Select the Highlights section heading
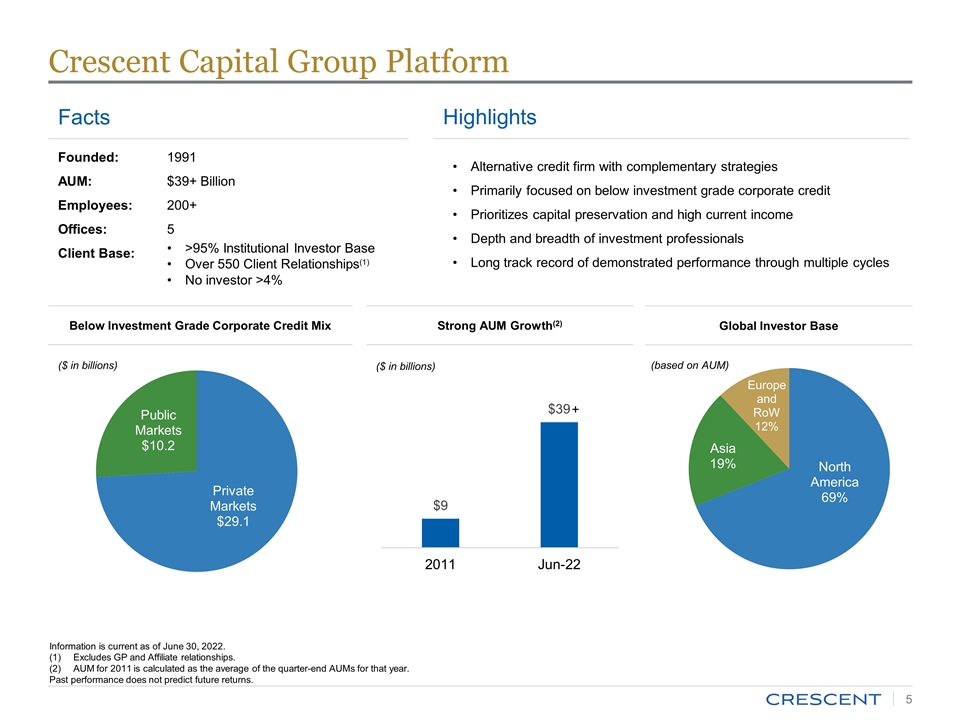Viewport: 960px width, 720px height. tap(489, 118)
